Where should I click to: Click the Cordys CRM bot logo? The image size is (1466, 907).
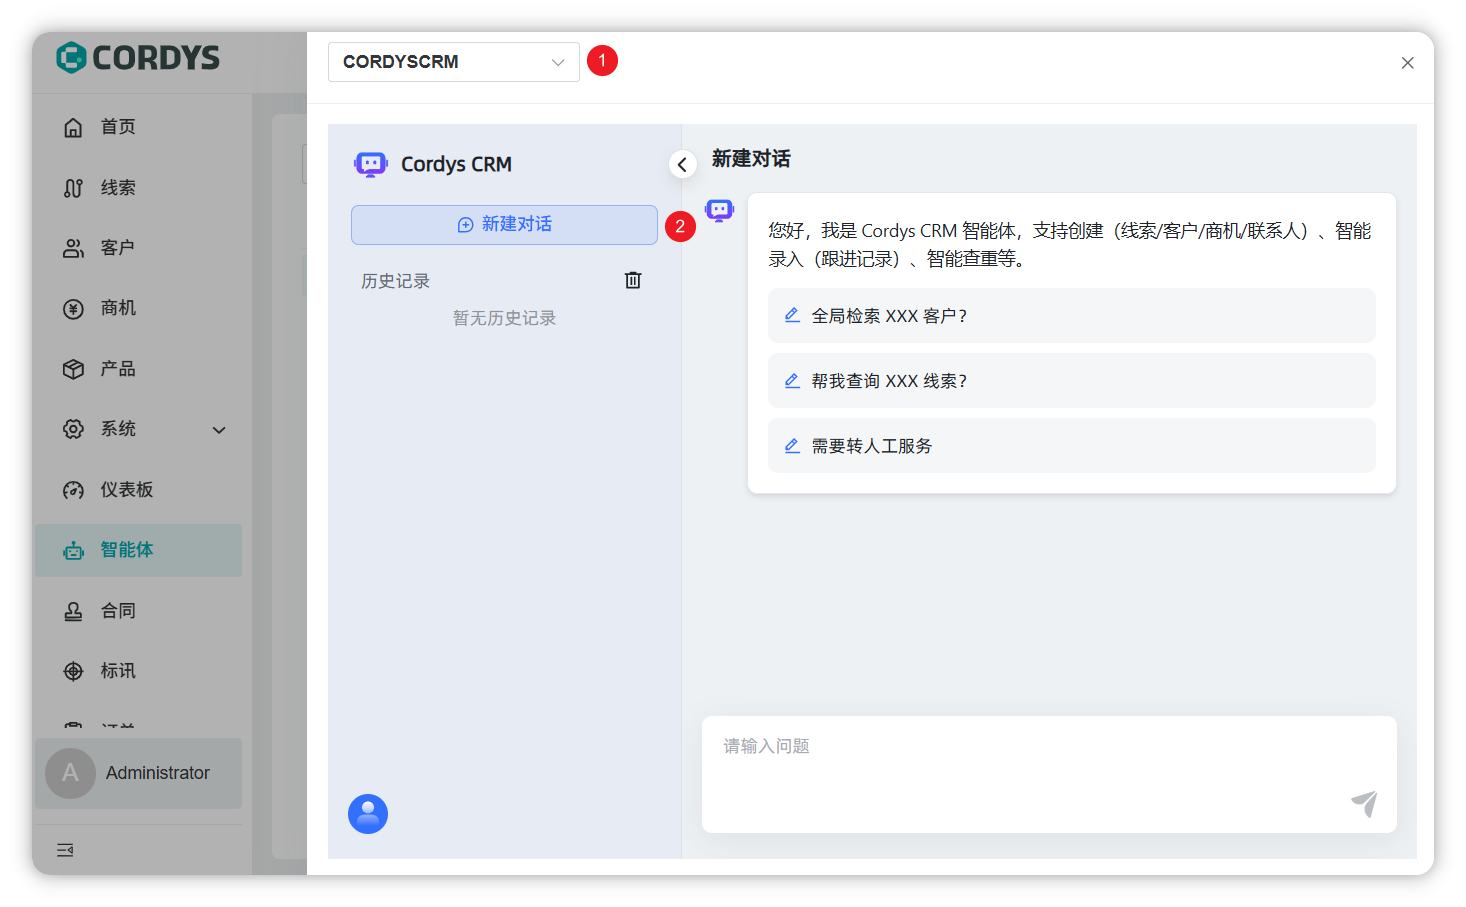click(371, 164)
